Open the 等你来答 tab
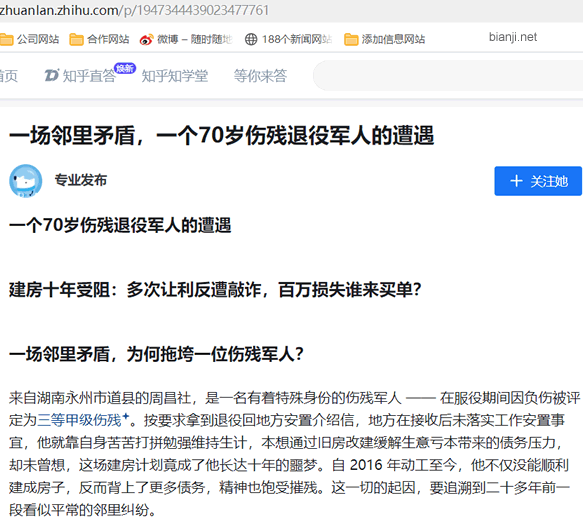Image resolution: width=583 pixels, height=524 pixels. pos(260,76)
